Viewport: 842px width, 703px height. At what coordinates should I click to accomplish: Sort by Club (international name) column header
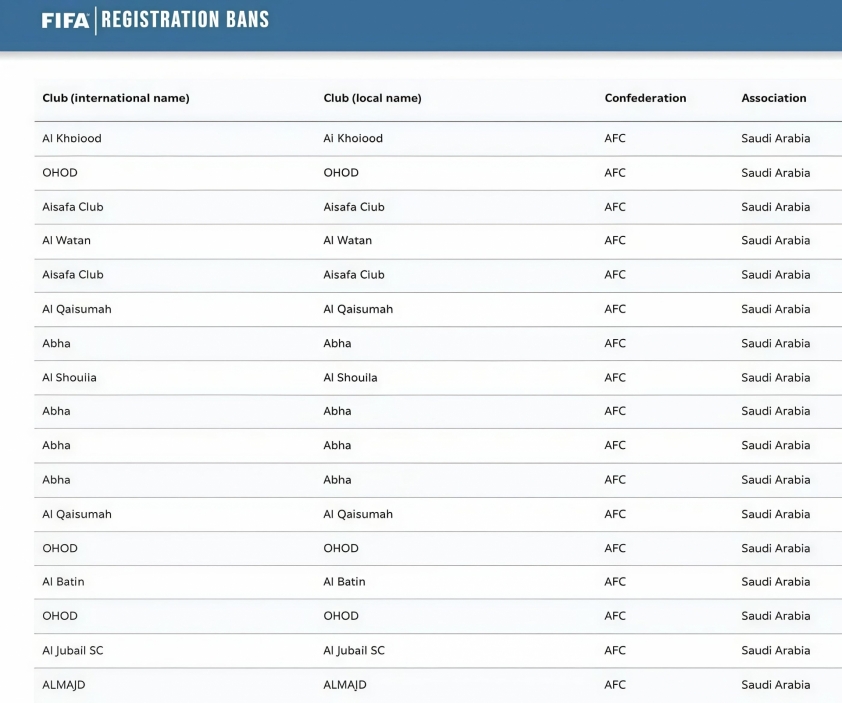116,98
